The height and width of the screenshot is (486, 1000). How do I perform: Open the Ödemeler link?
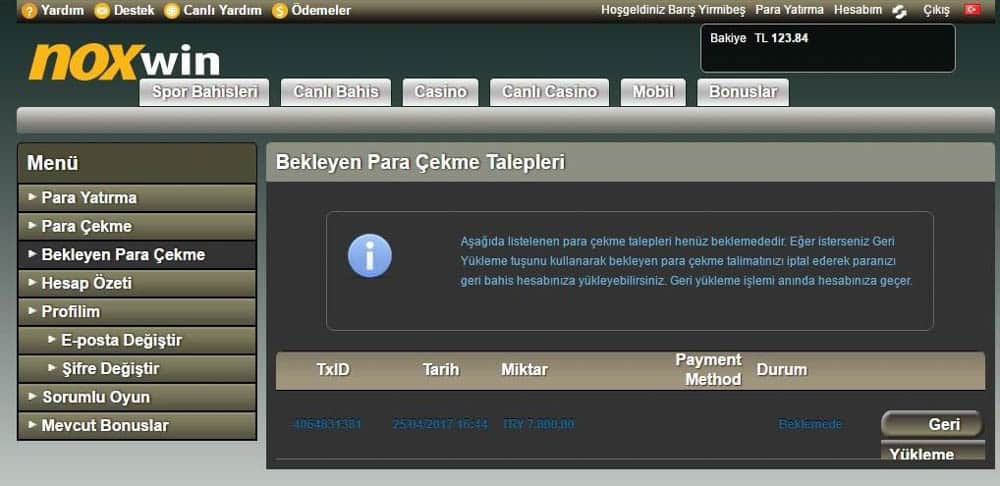coord(321,10)
